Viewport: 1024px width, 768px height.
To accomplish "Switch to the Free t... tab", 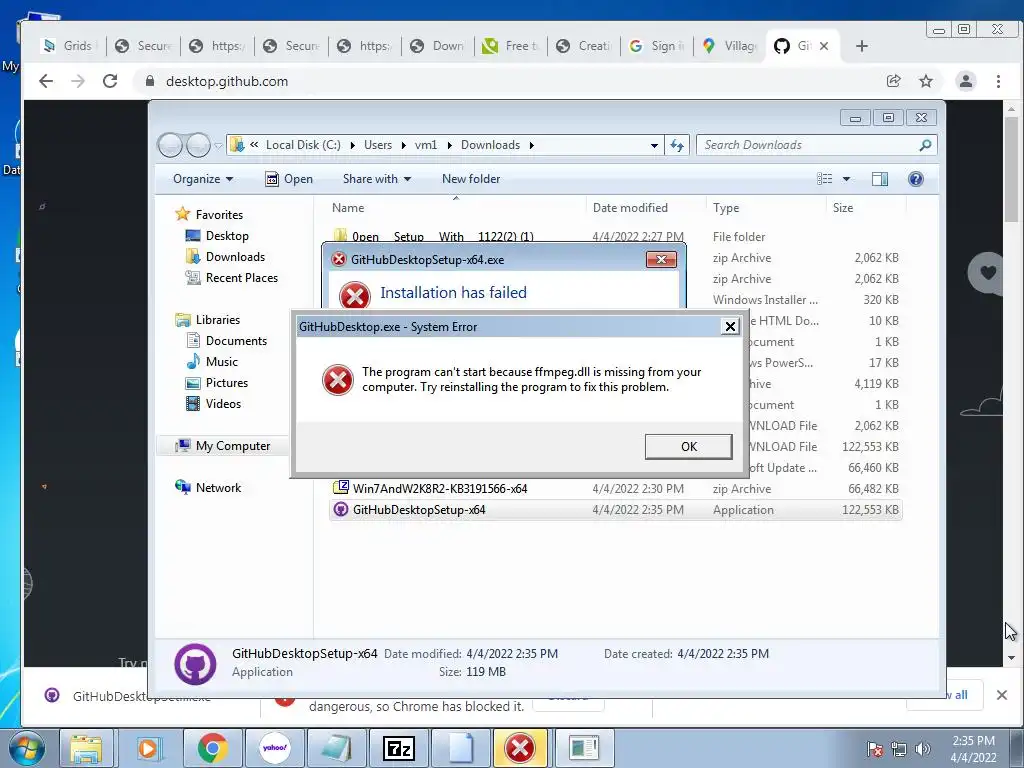I will point(510,46).
